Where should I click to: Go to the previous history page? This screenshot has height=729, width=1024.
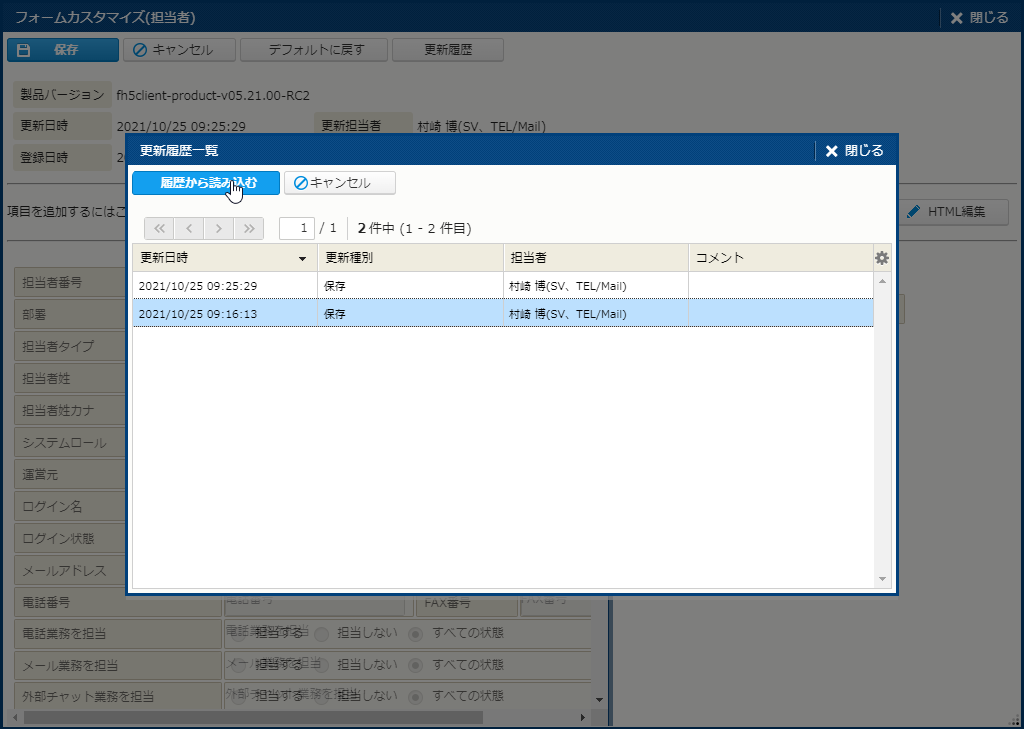pyautogui.click(x=189, y=228)
